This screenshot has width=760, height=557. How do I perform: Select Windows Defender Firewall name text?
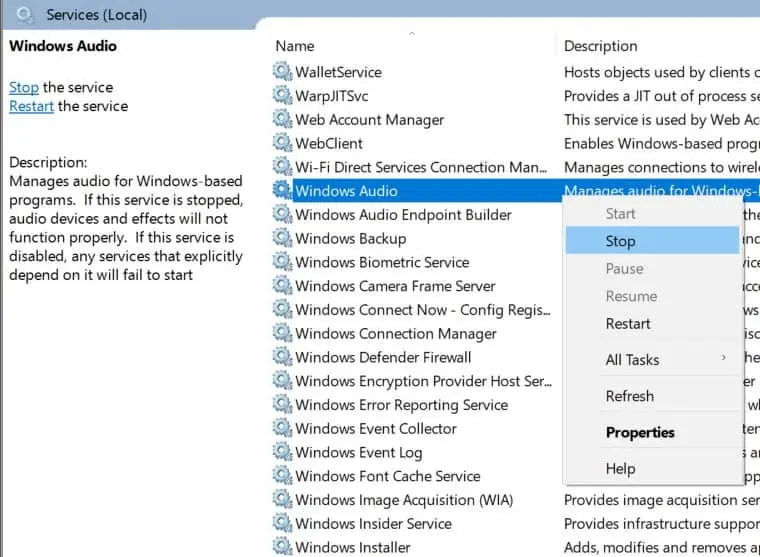(x=383, y=357)
